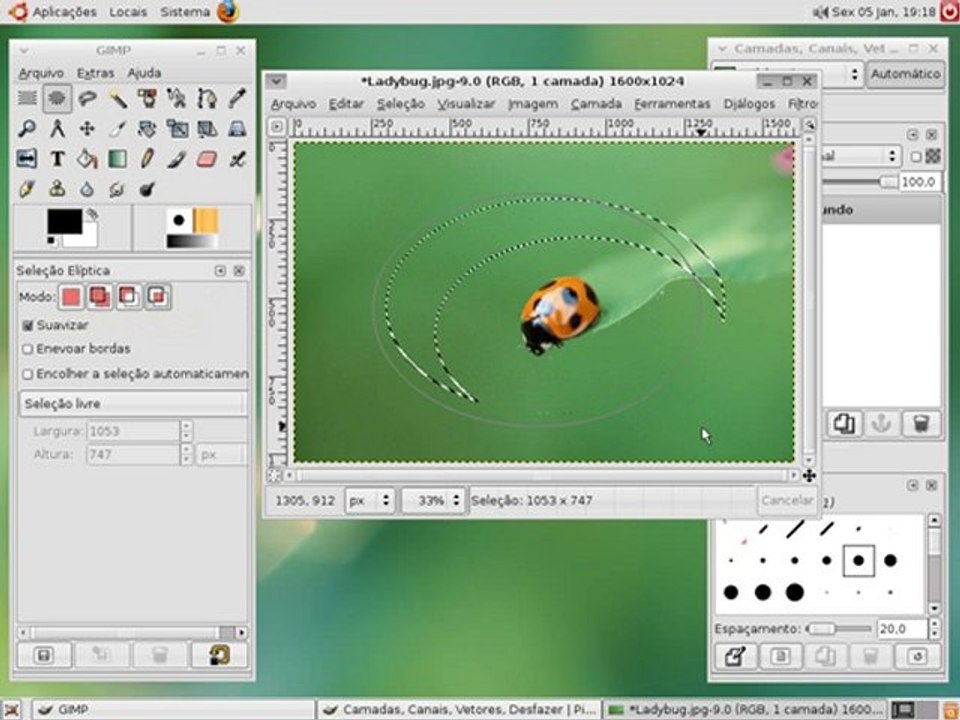The image size is (960, 720).
Task: Click the Largura value stepper
Action: click(187, 431)
